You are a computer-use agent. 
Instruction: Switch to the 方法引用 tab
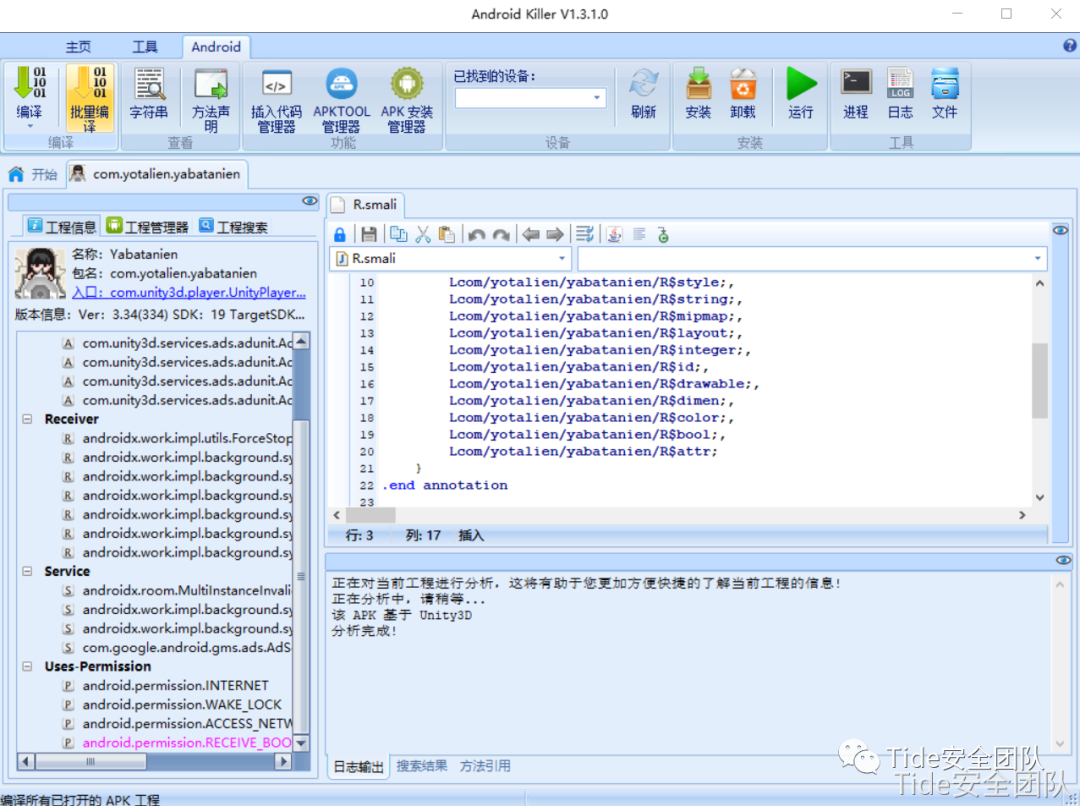(485, 766)
